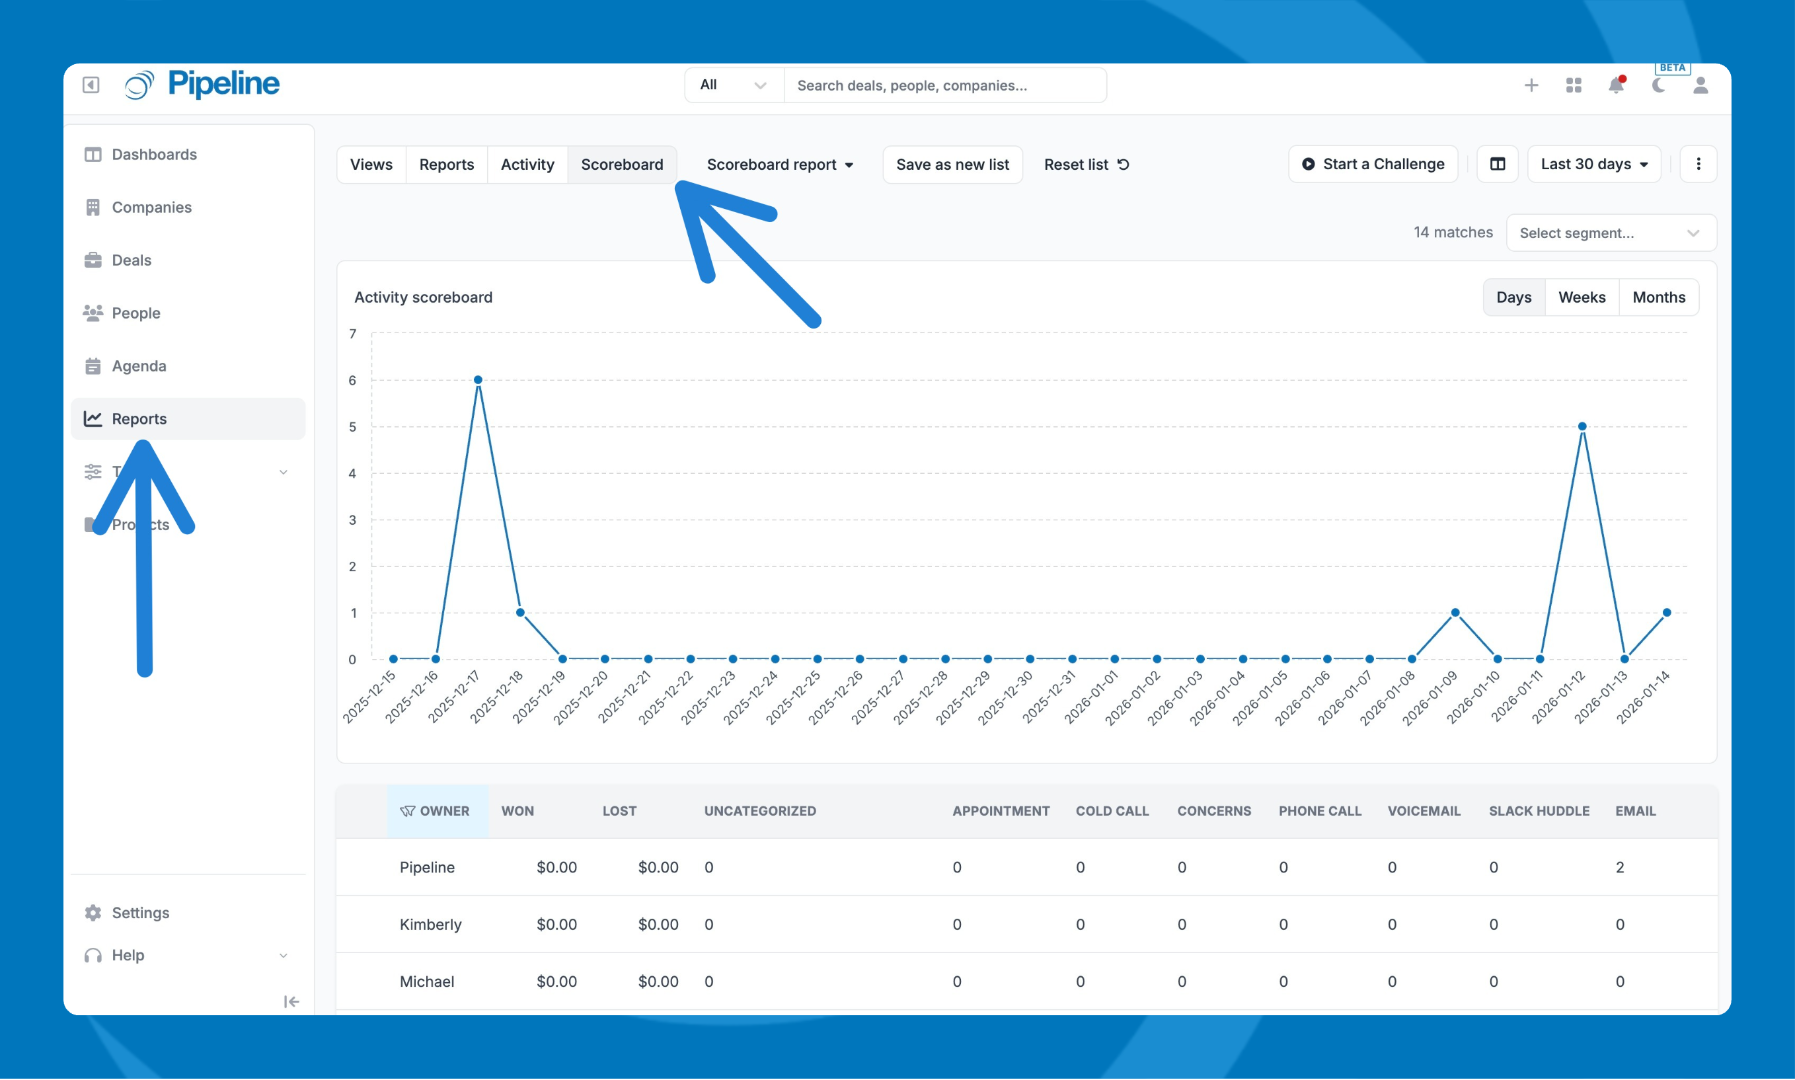
Task: Click the column layout icon button
Action: click(1497, 164)
